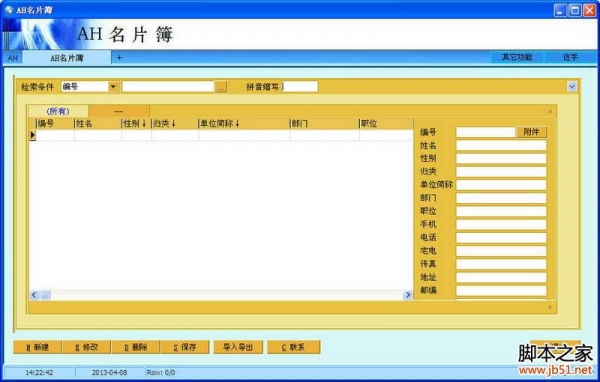This screenshot has width=600, height=382.
Task: Focus the 电话 detail field
Action: point(501,238)
